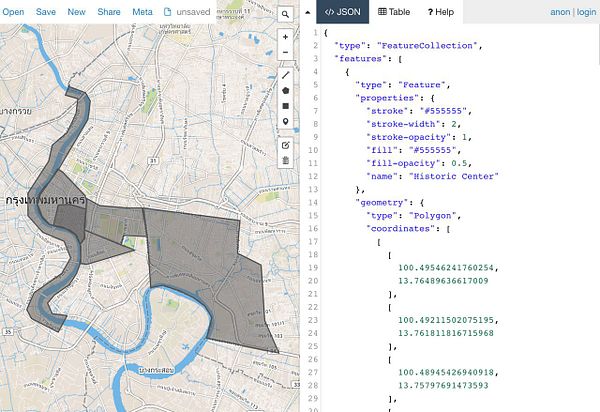The image size is (600, 412).
Task: Select the draw marker tool
Action: point(285,122)
